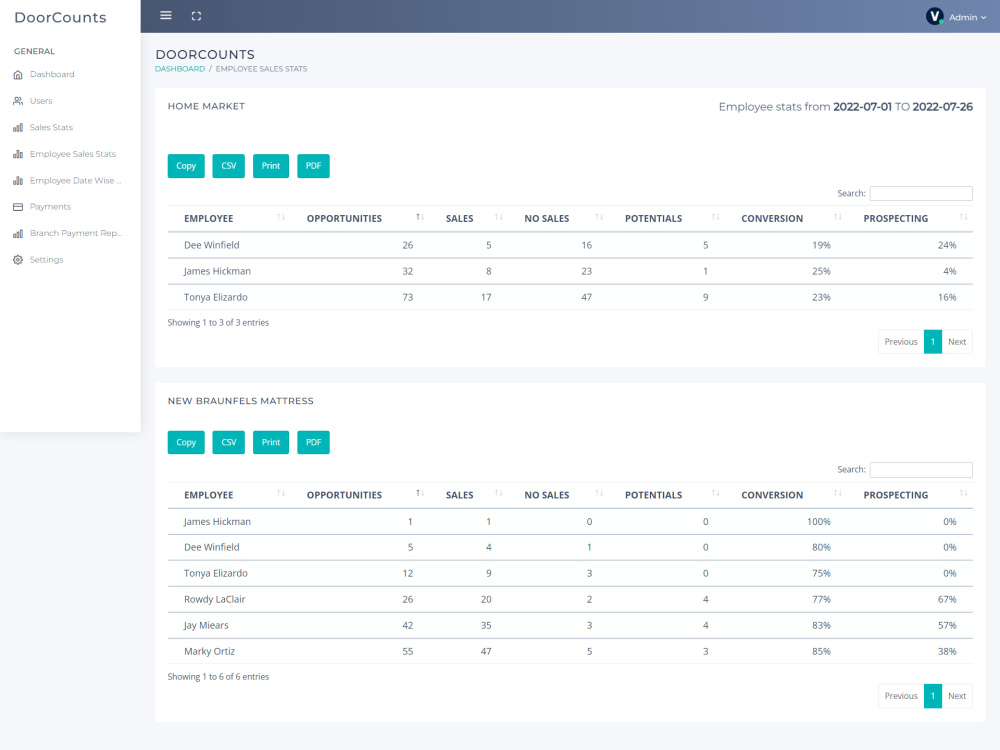Viewport: 1000px width, 750px height.
Task: Sort New Braunfels table by Opportunities
Action: [360, 495]
